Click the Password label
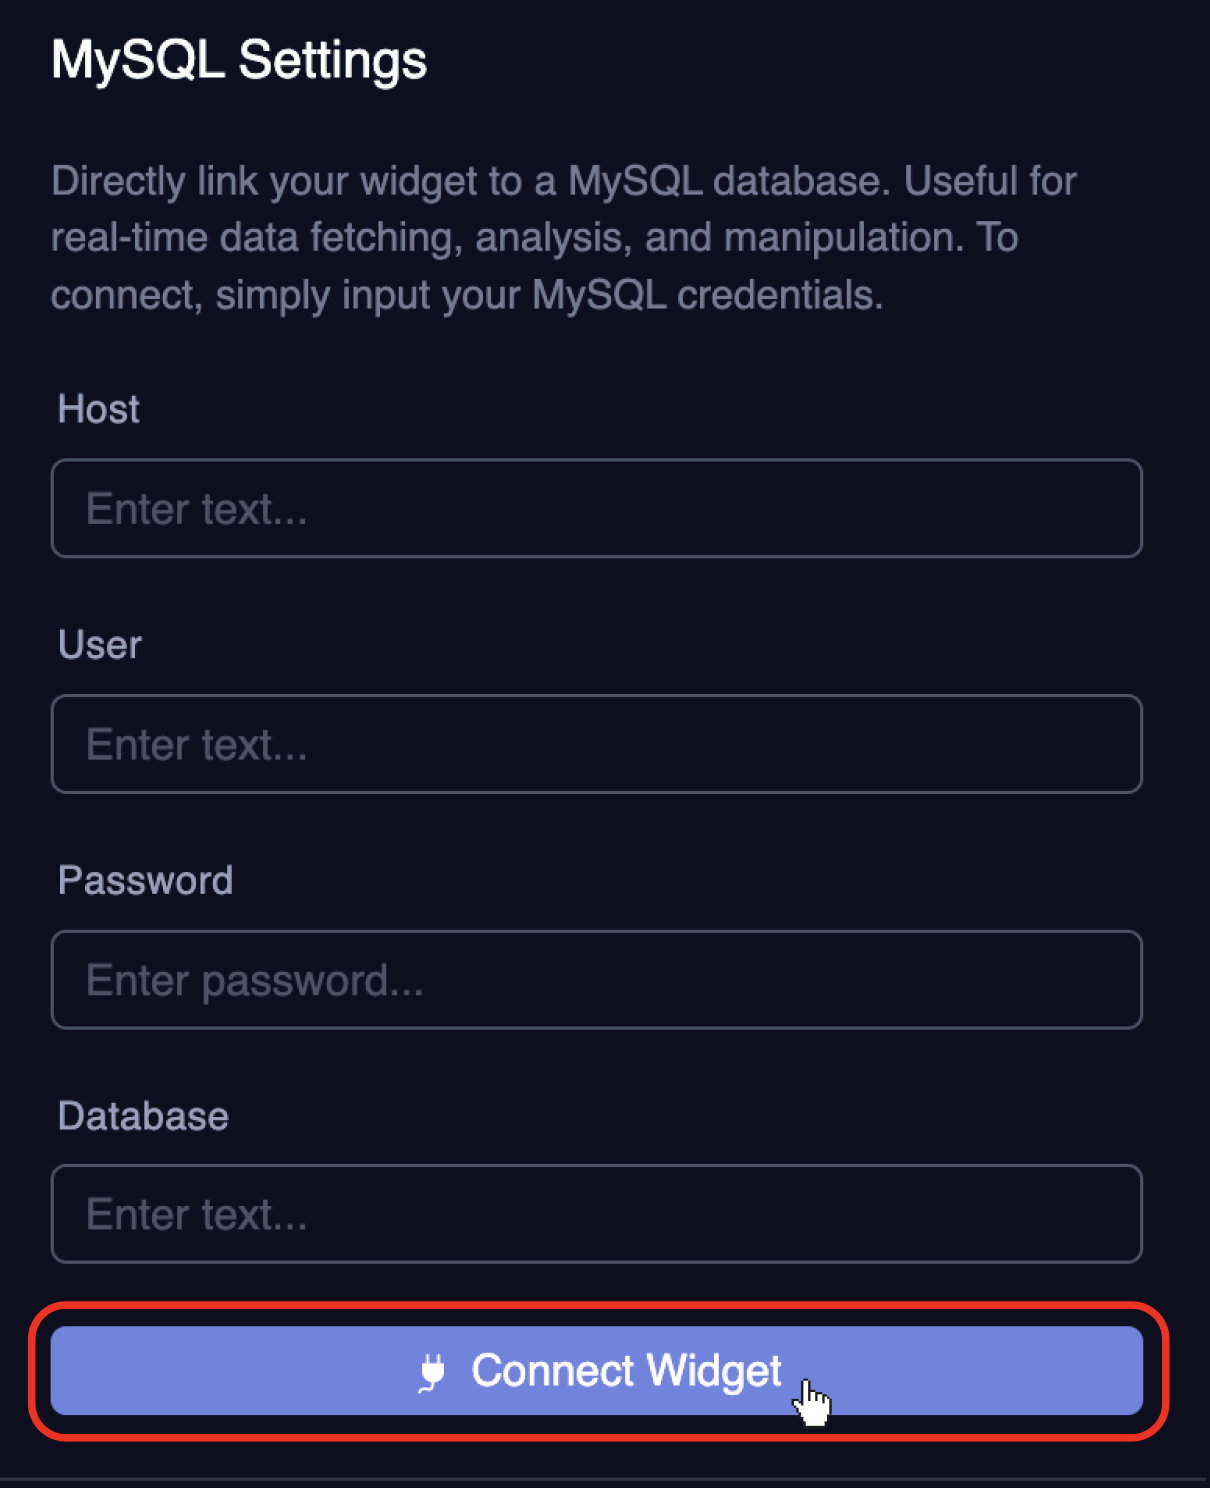 pyautogui.click(x=145, y=879)
